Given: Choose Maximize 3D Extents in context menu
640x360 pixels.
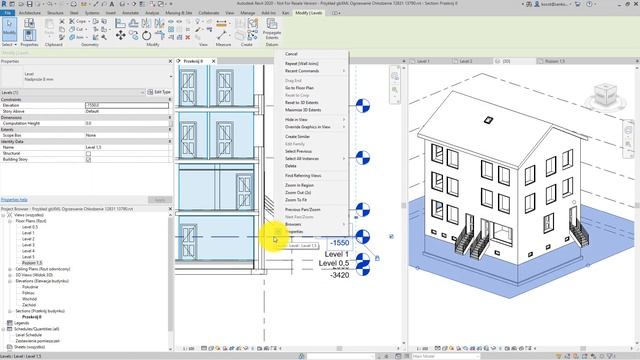Looking at the screenshot, I should point(303,110).
